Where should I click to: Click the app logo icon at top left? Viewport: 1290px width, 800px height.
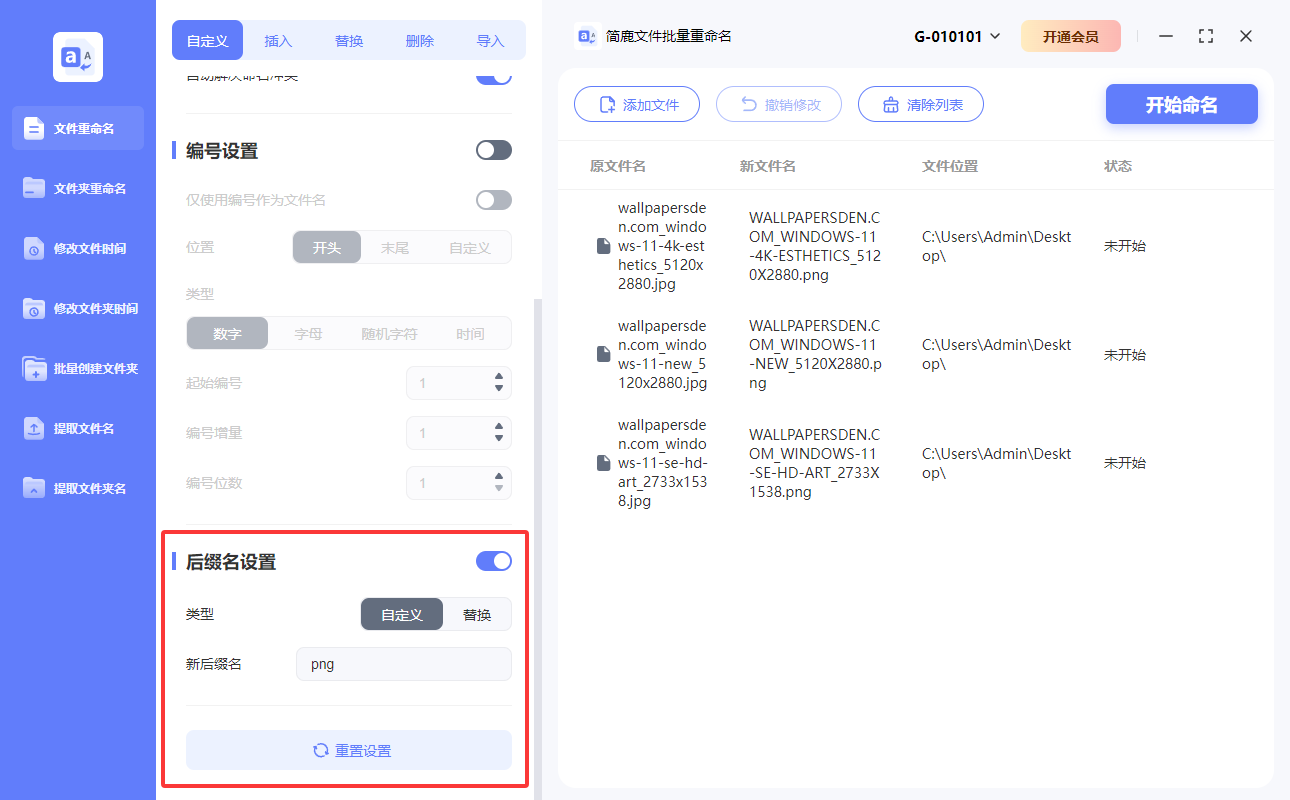(77, 57)
